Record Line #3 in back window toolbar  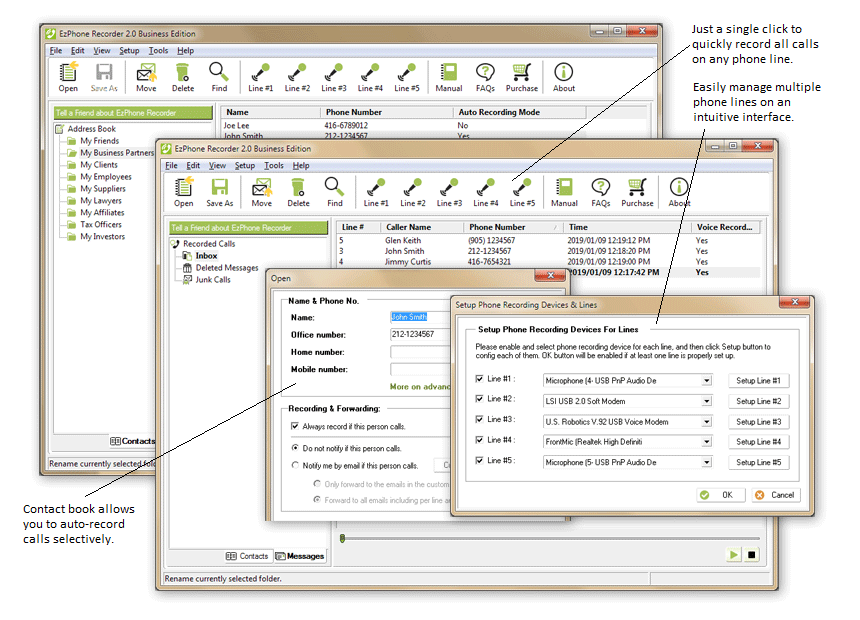pos(333,77)
